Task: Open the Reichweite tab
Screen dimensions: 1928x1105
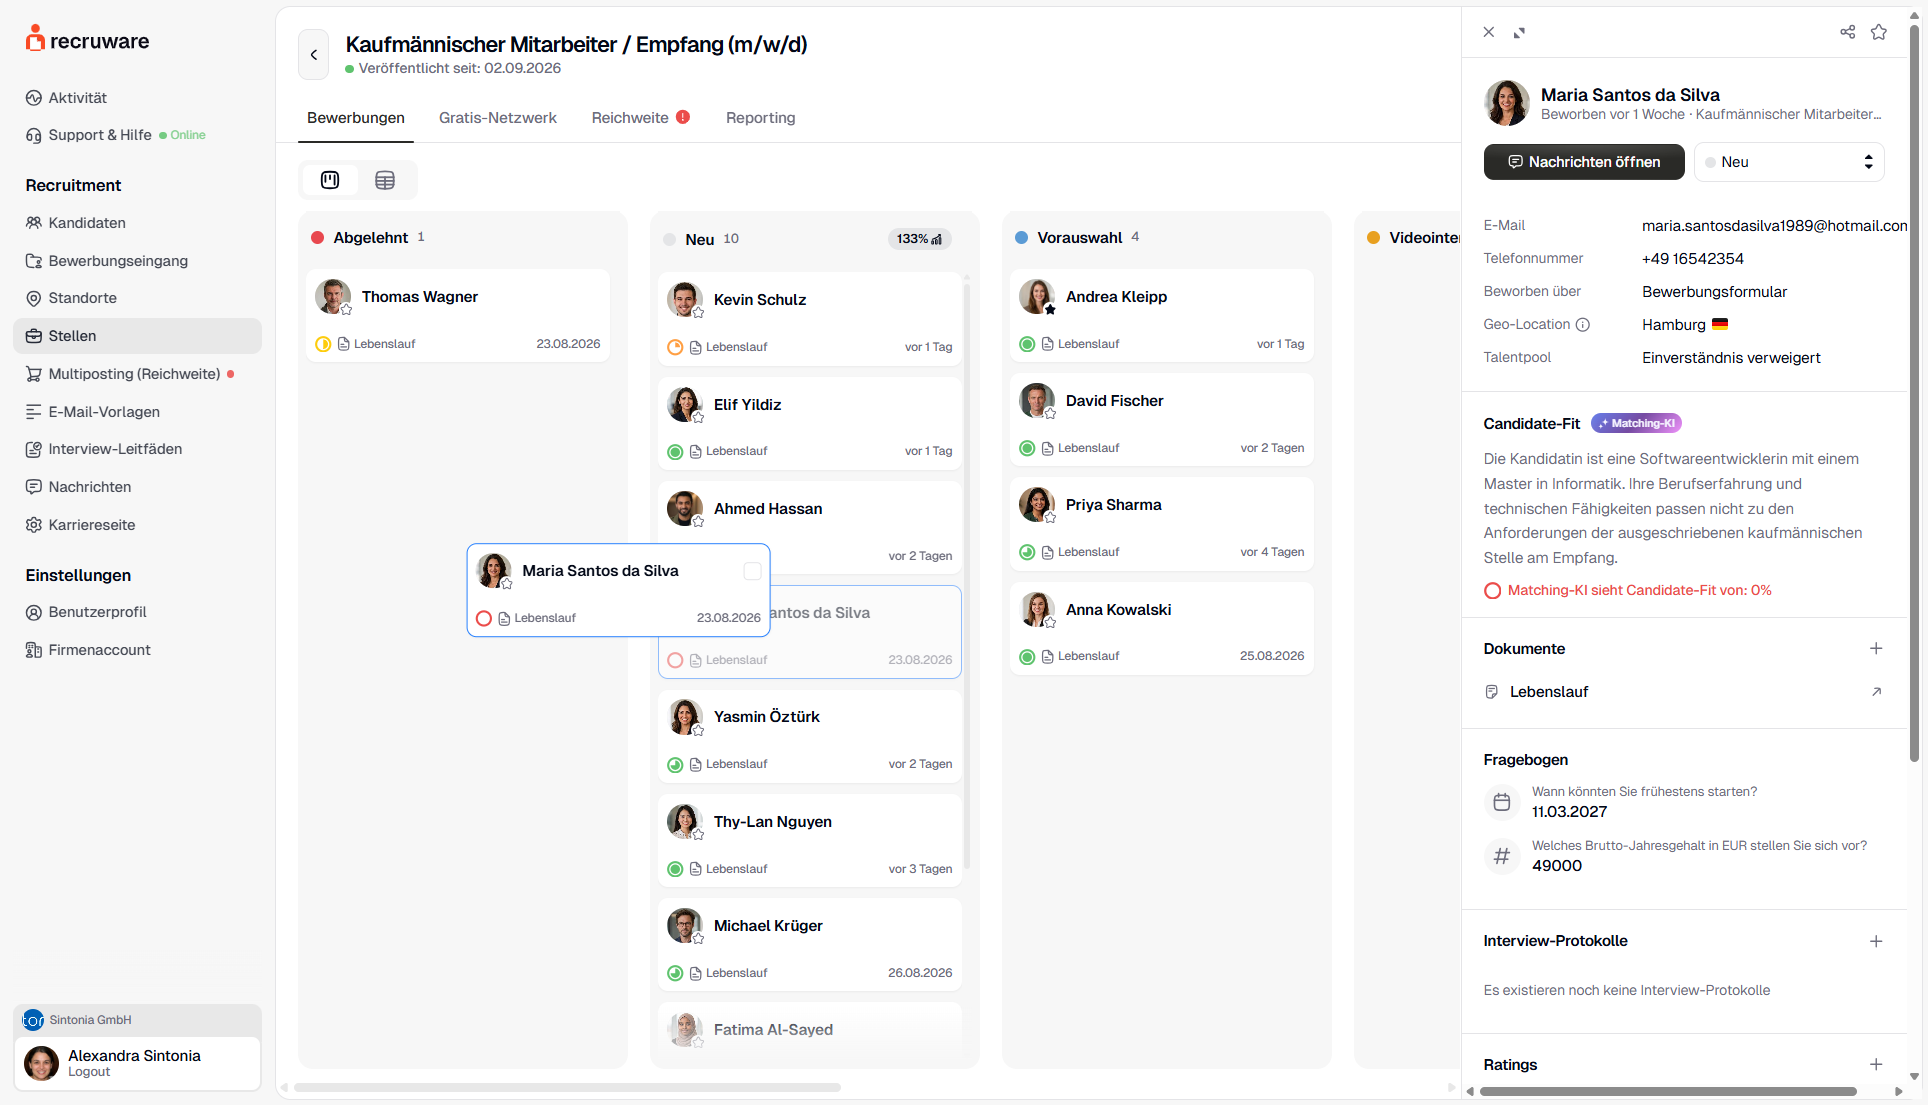Action: click(x=630, y=118)
